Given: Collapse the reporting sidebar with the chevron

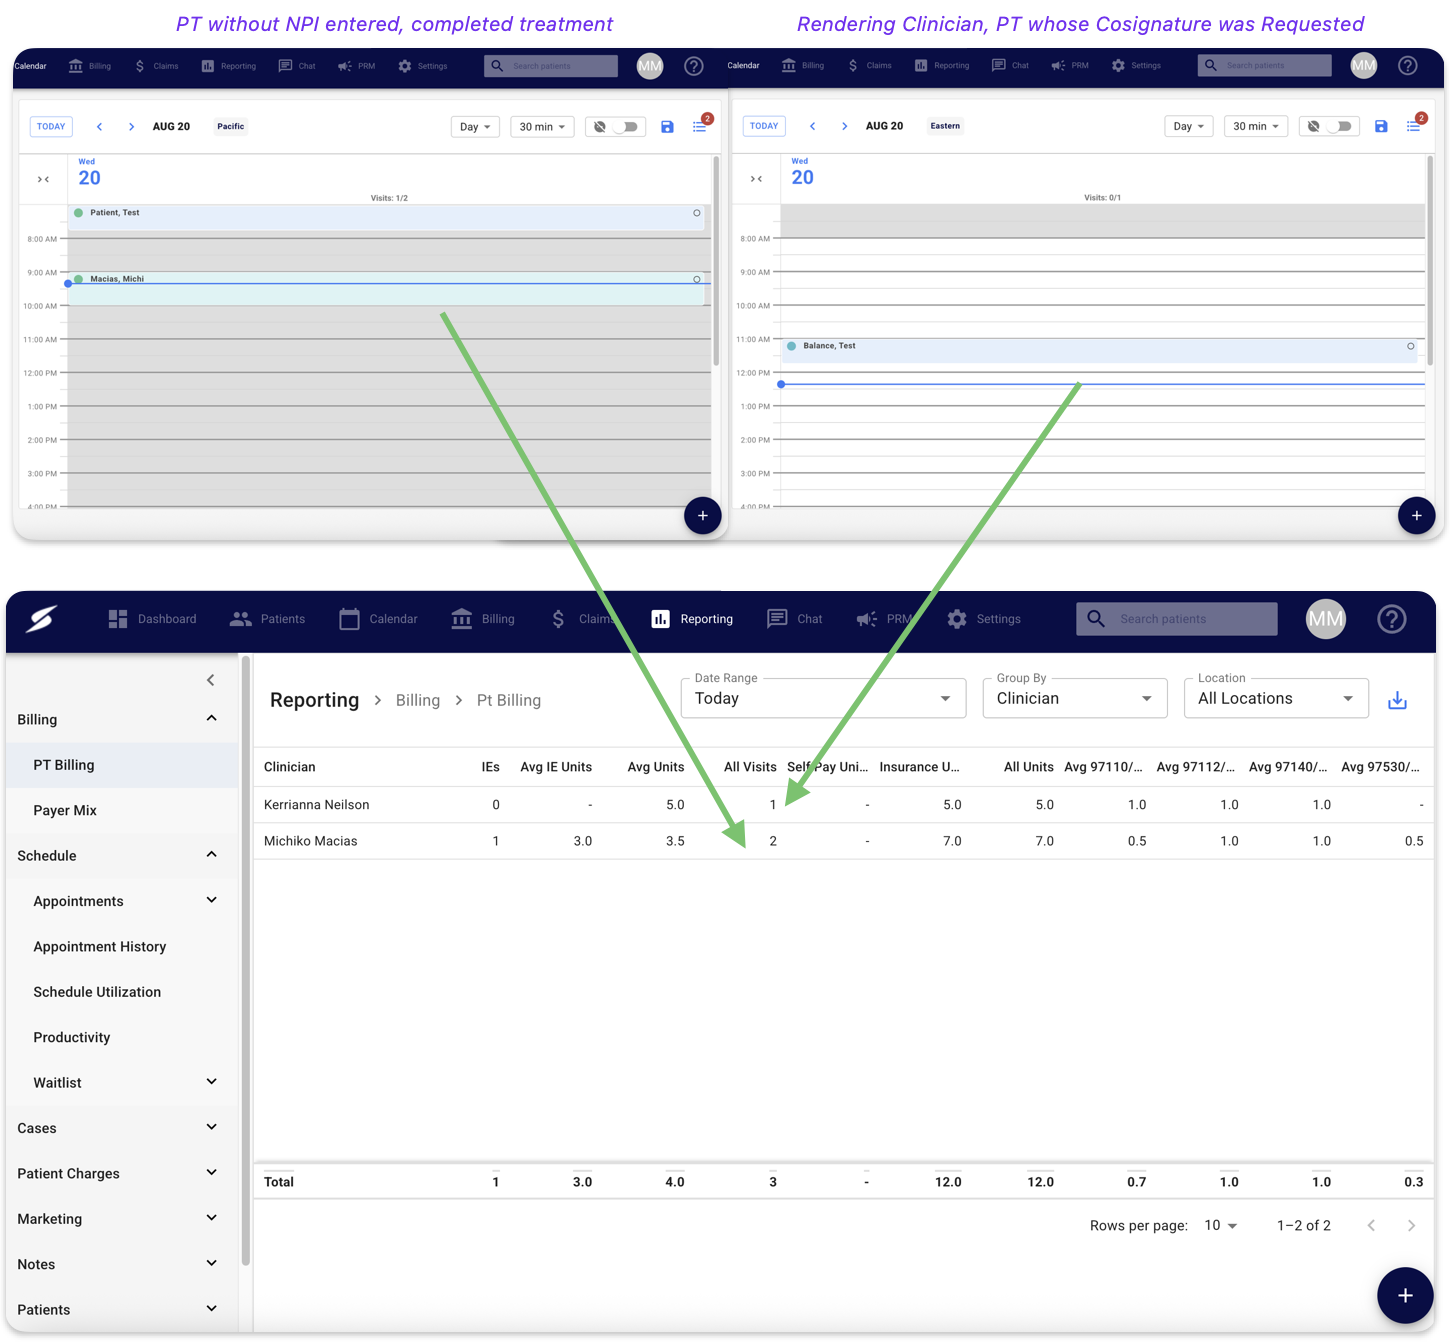Looking at the screenshot, I should coord(210,680).
